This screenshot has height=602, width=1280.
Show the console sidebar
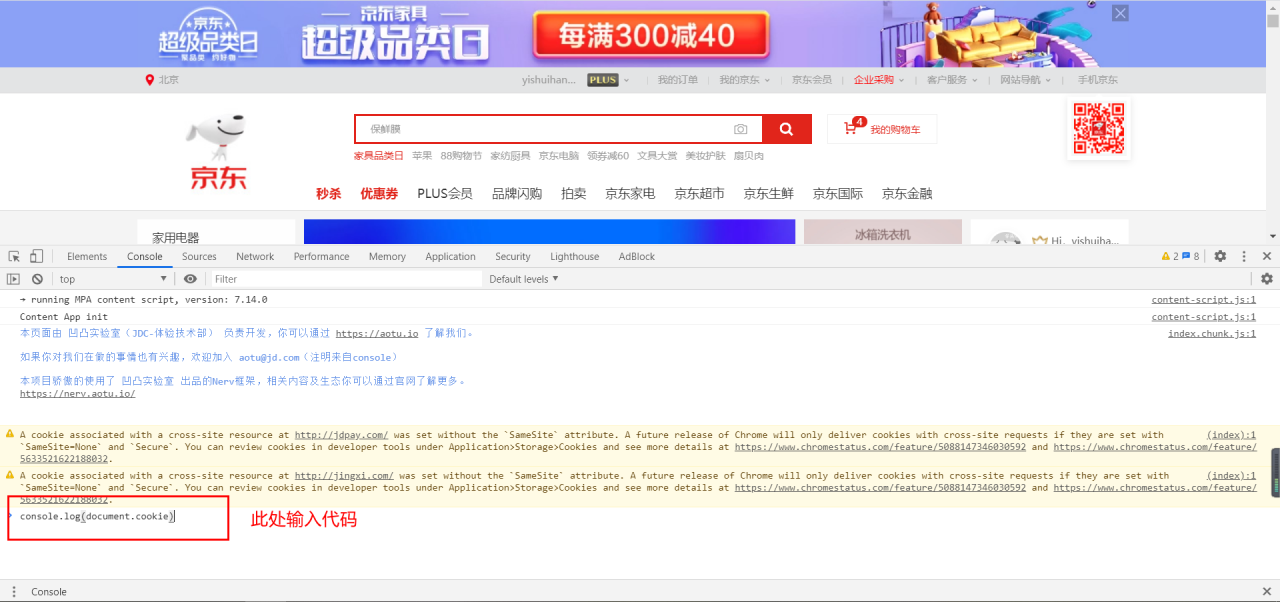14,279
